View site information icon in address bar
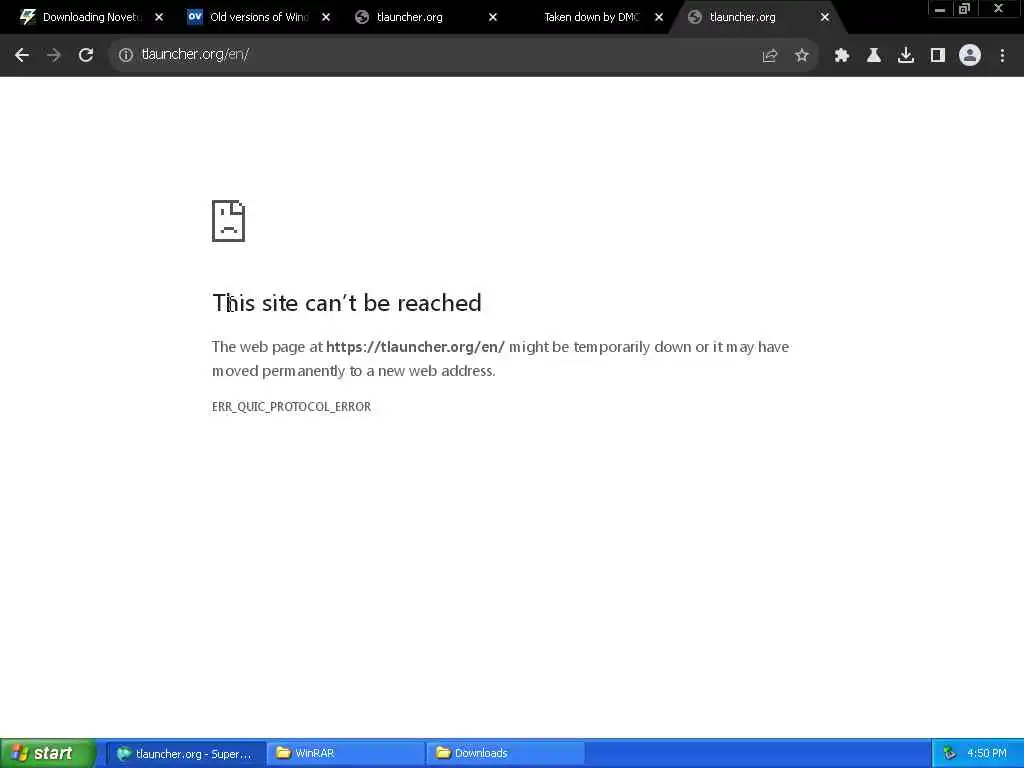 (x=125, y=55)
